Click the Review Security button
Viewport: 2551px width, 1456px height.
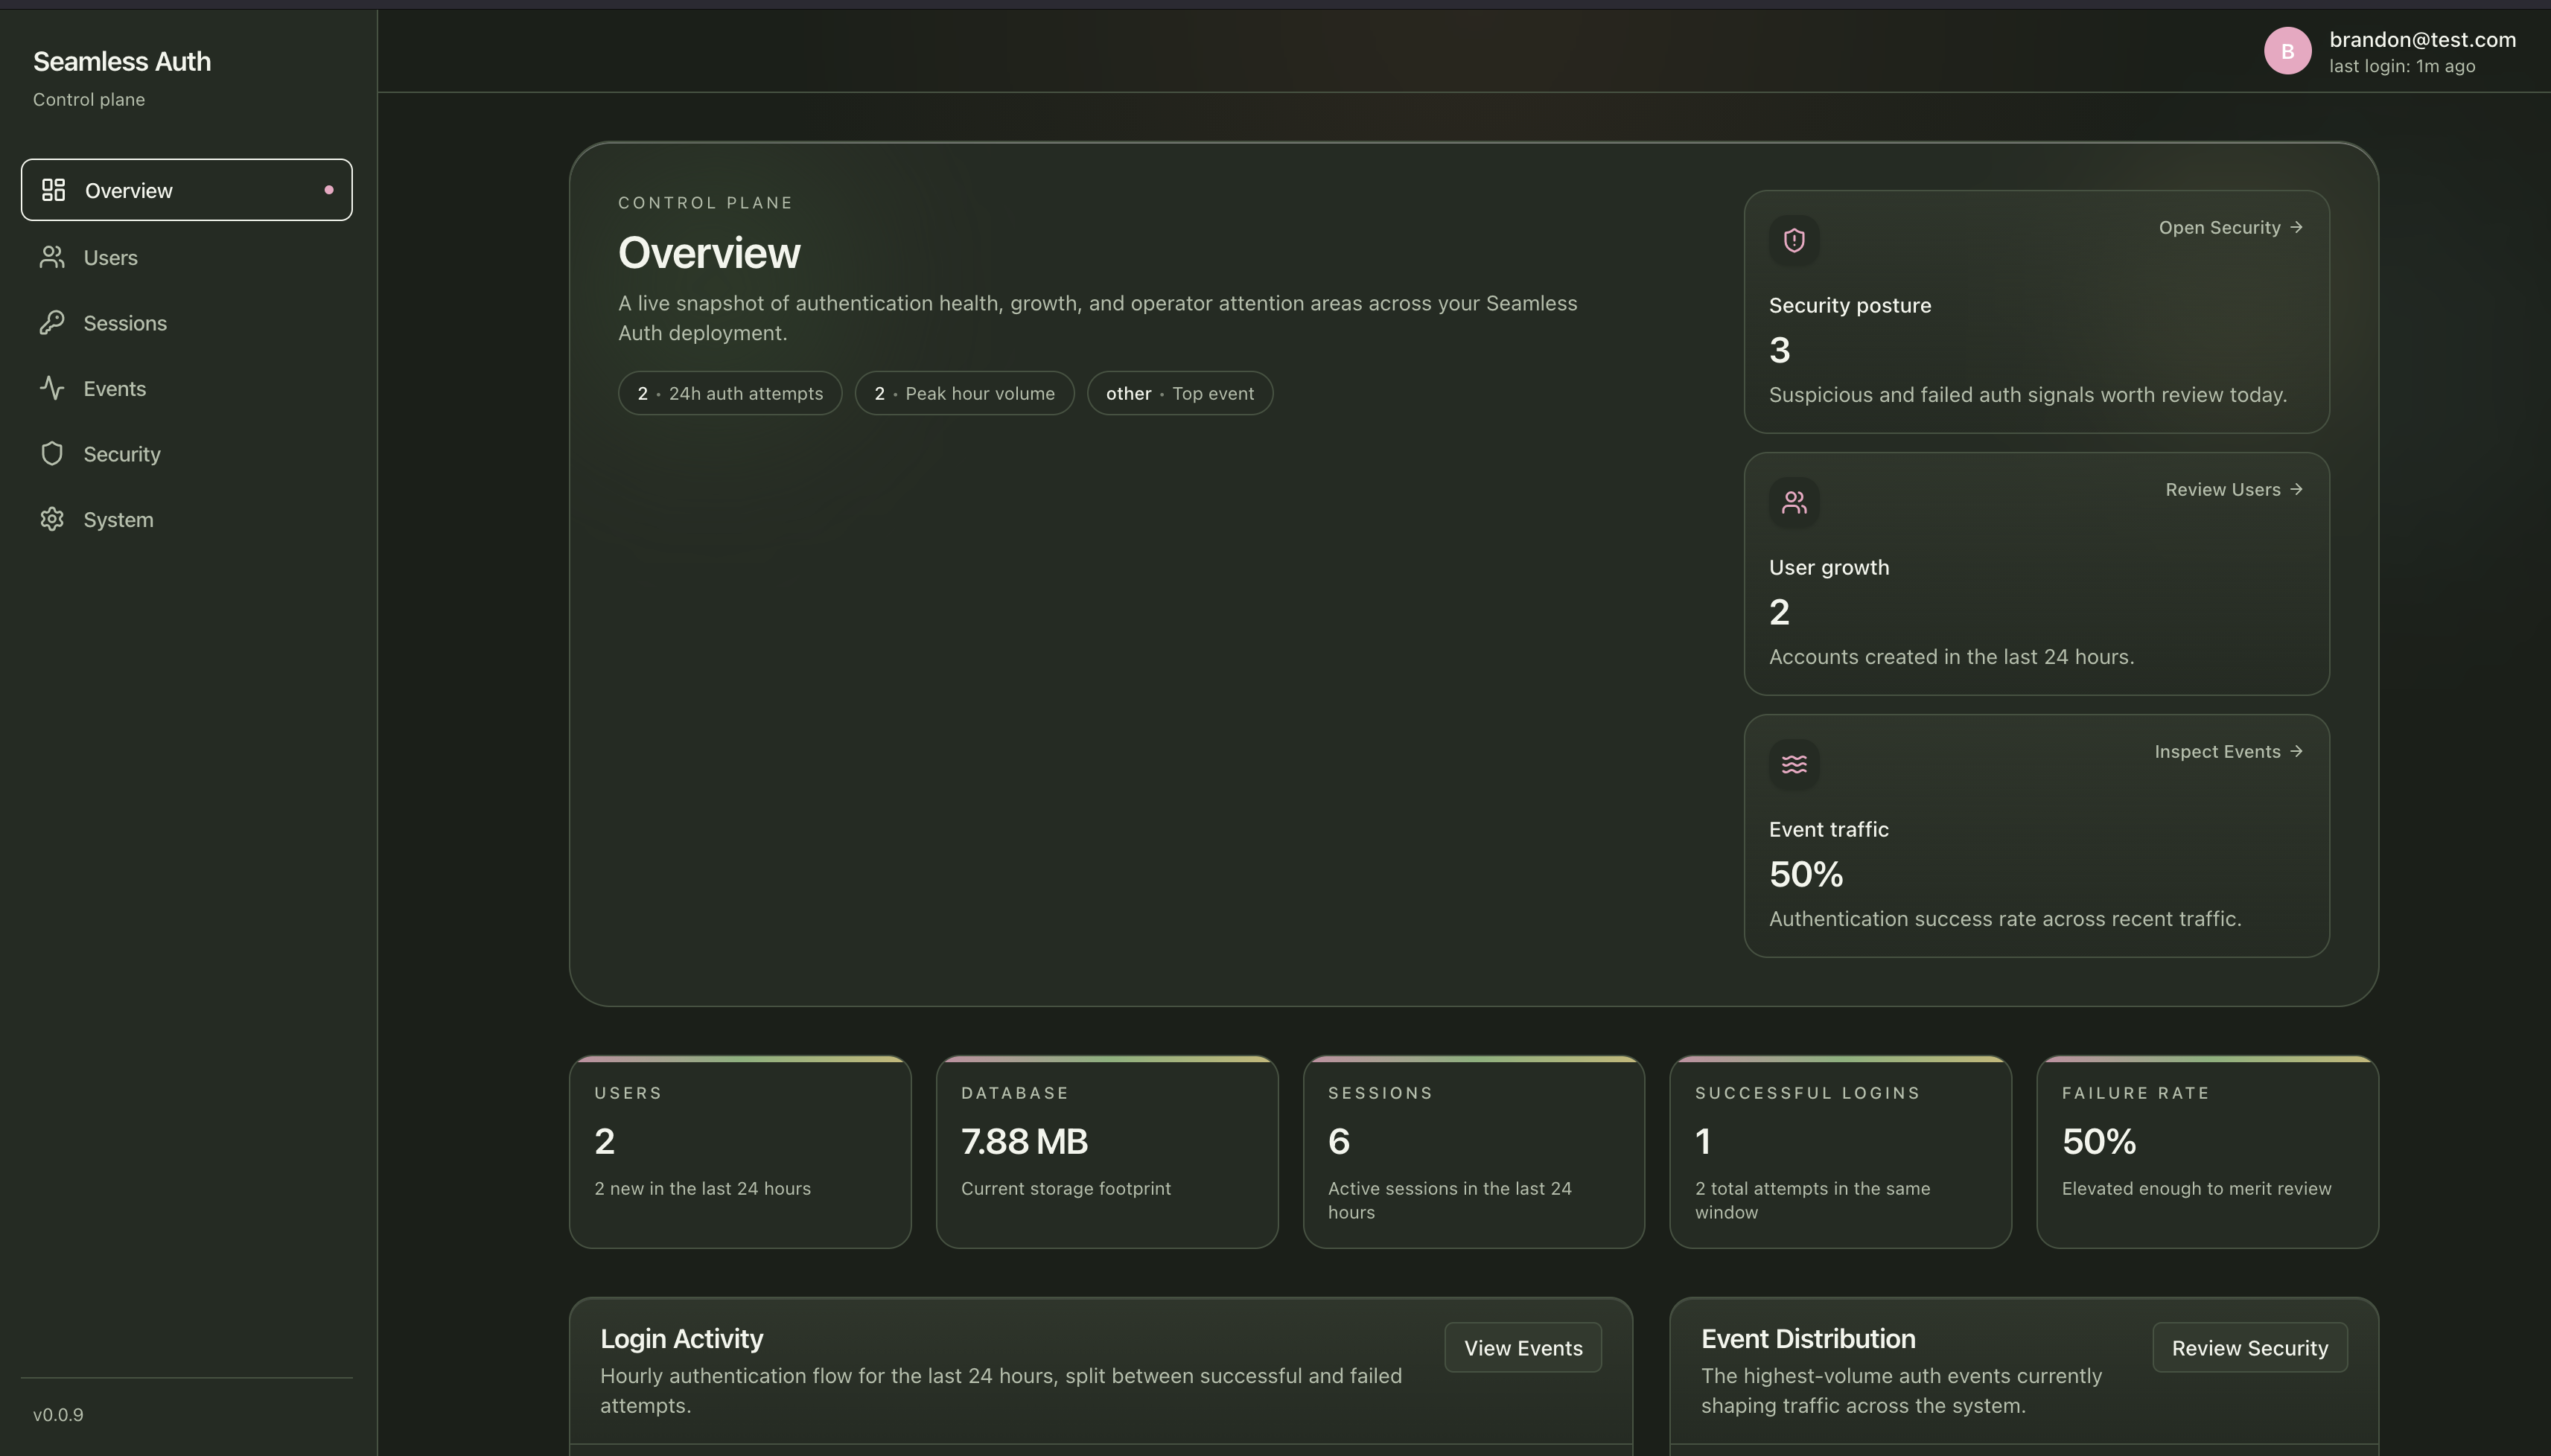[2250, 1348]
